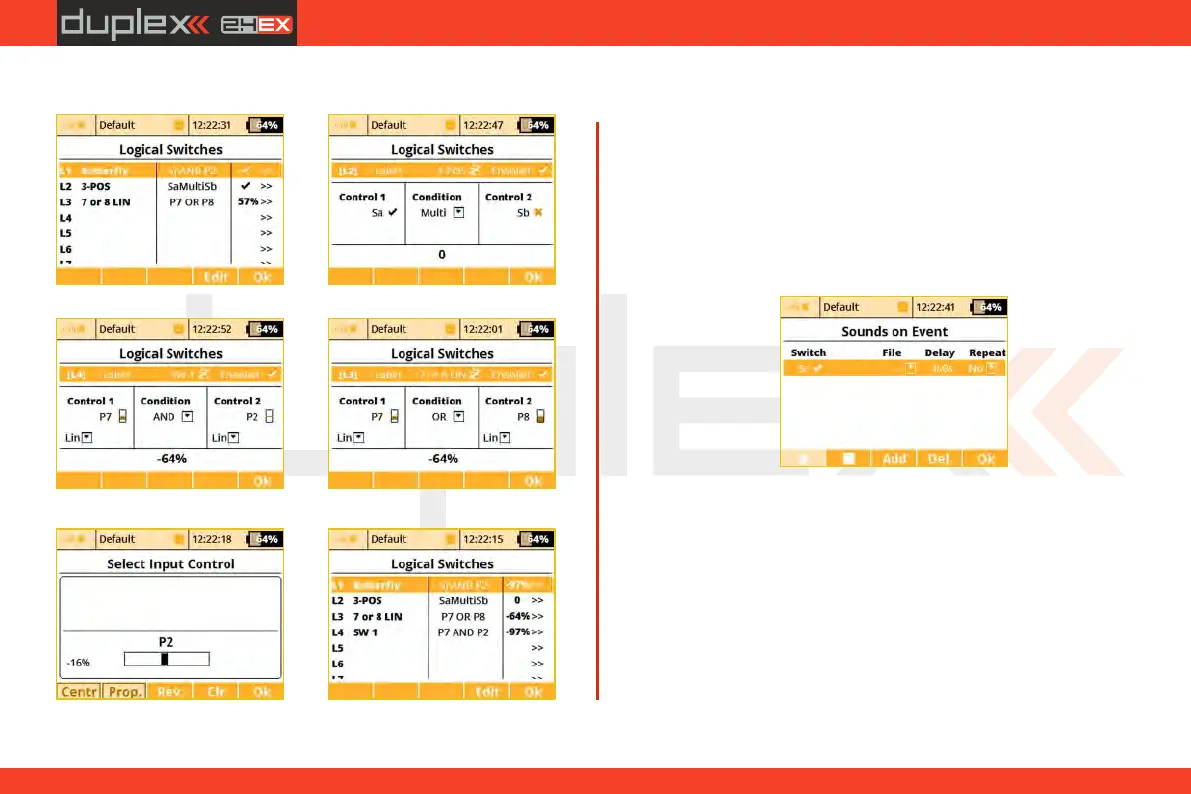
Task: Click the label edit icon in the [L4] header bar
Action: (x=203, y=375)
